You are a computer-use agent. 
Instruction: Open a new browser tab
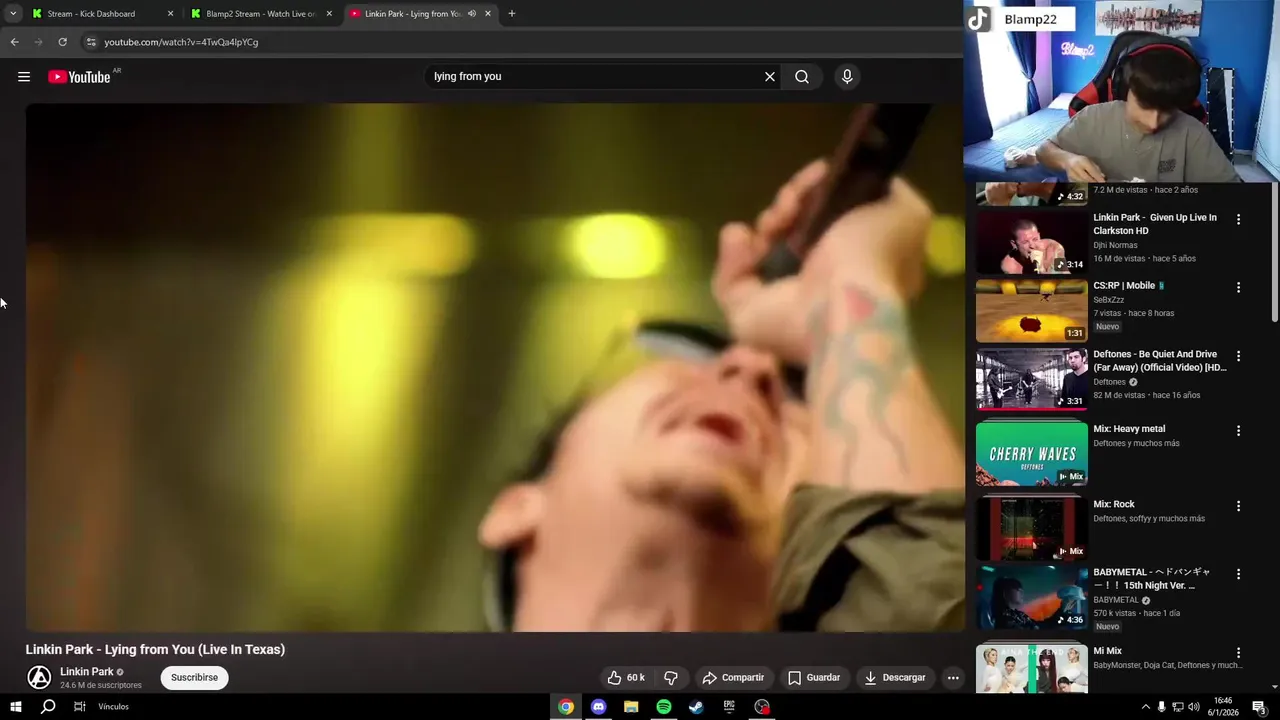pos(512,14)
